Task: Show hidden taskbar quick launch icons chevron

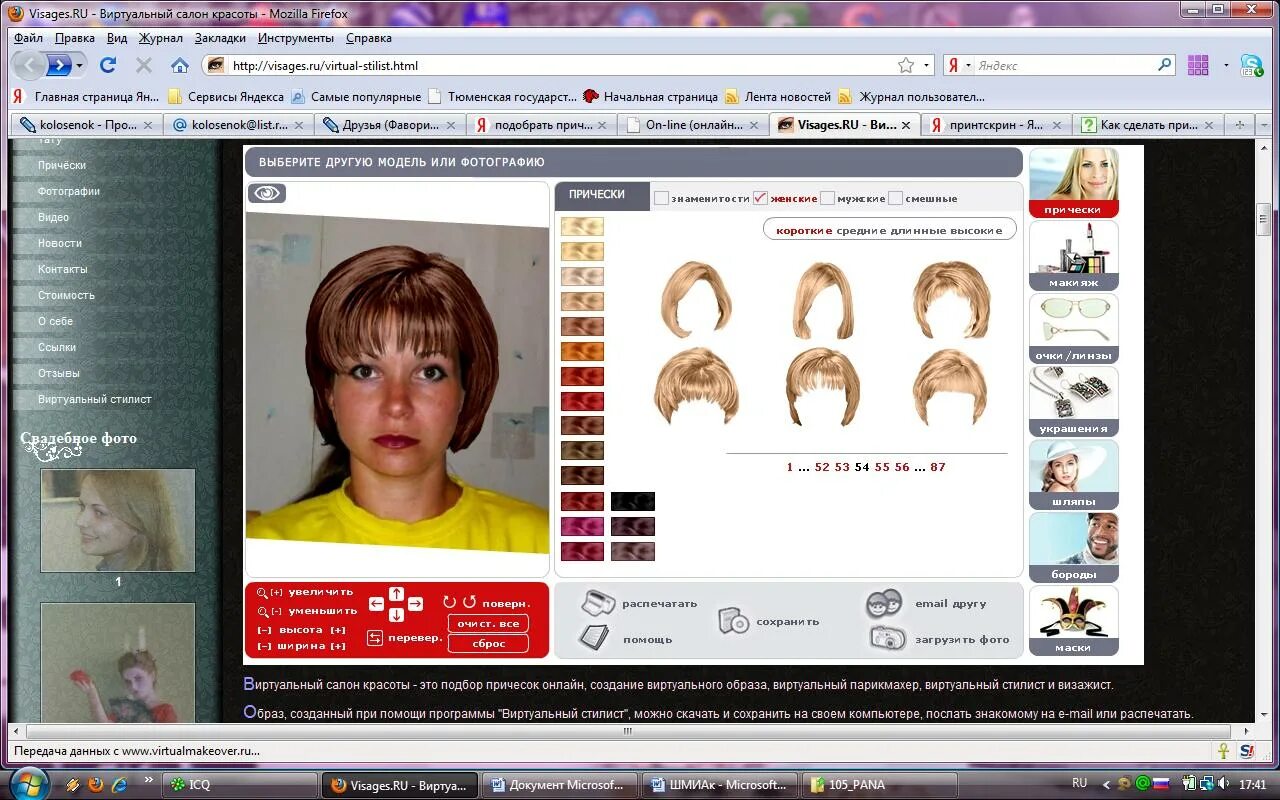Action: (x=149, y=779)
